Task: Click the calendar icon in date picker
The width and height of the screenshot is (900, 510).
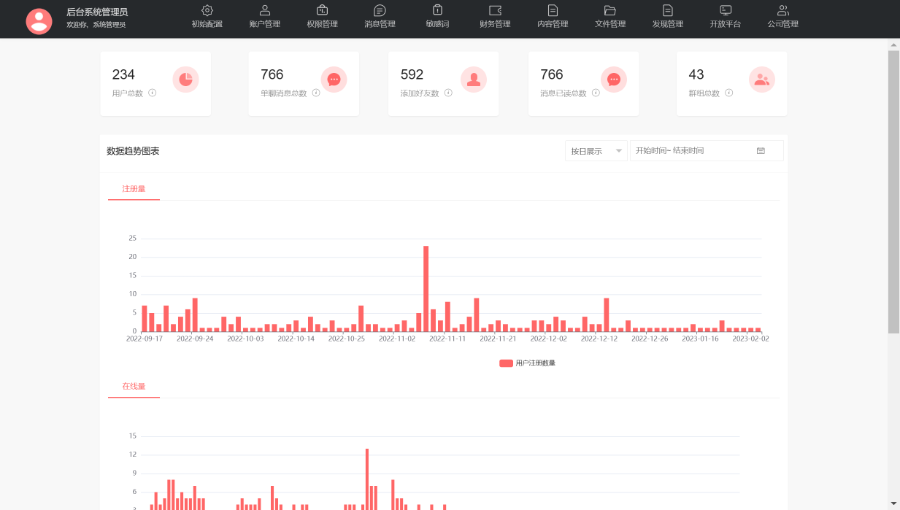Action: 761,151
